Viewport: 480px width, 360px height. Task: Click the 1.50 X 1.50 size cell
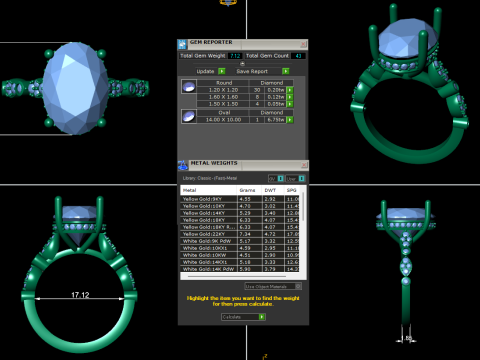[x=223, y=104]
